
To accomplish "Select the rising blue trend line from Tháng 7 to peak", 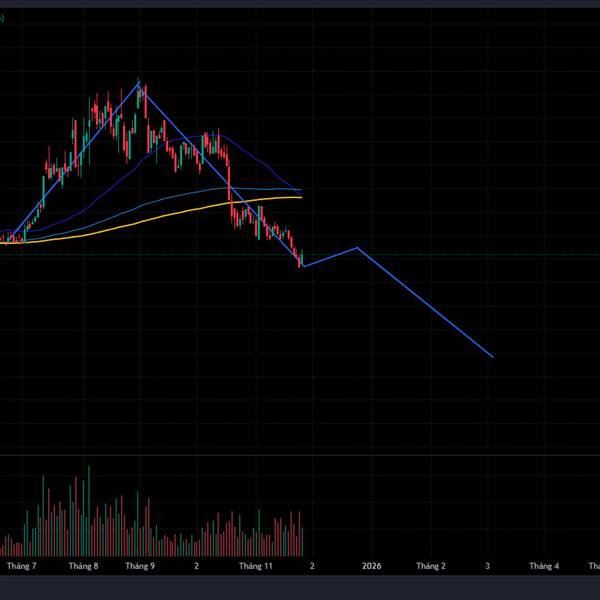I will tap(75, 160).
